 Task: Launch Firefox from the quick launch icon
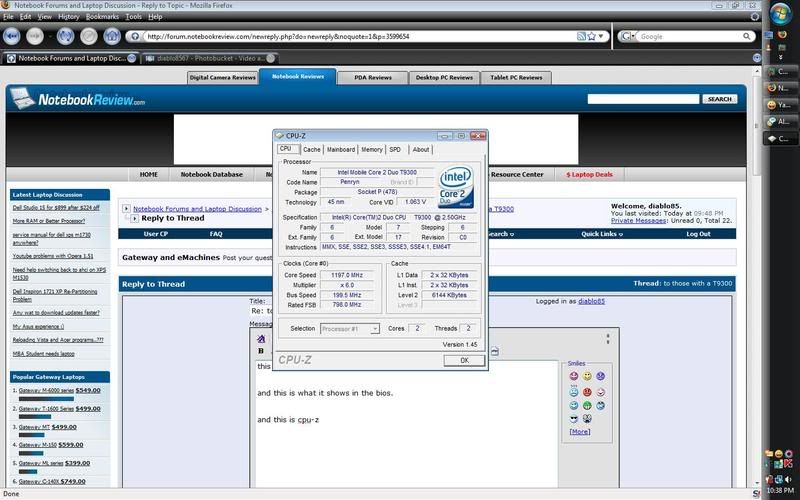click(x=782, y=35)
